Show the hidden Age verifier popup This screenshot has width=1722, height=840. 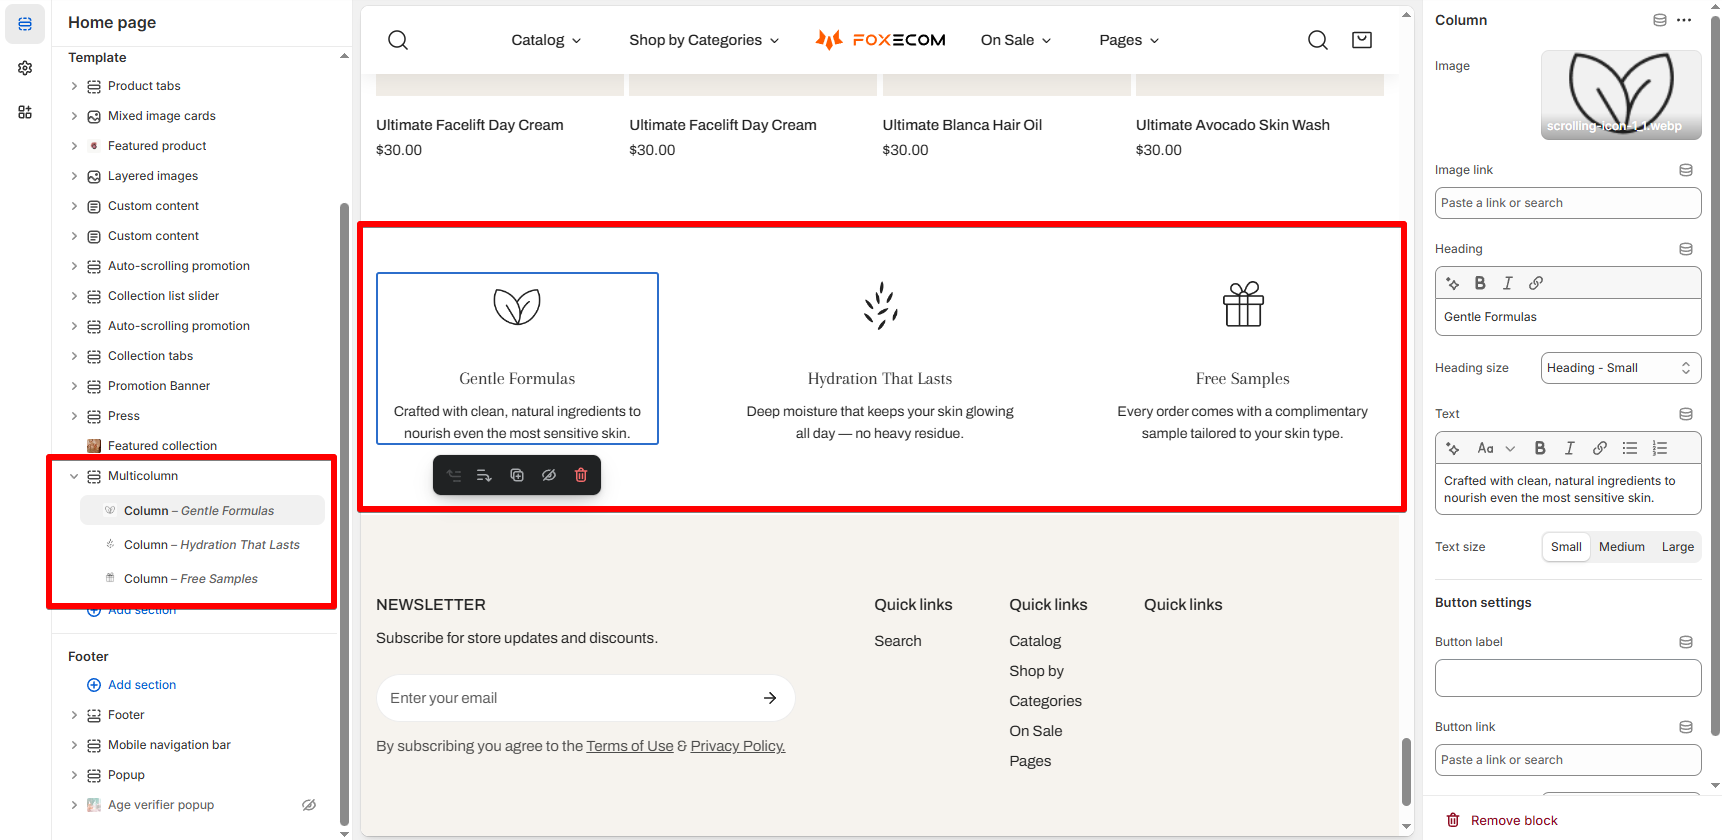pyautogui.click(x=309, y=805)
